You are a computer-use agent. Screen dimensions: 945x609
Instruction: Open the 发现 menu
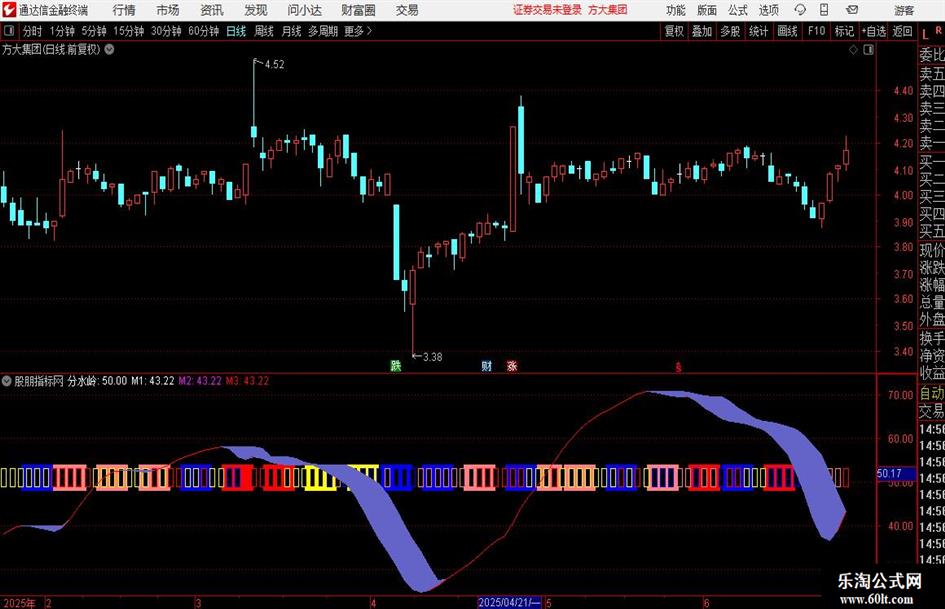point(256,10)
